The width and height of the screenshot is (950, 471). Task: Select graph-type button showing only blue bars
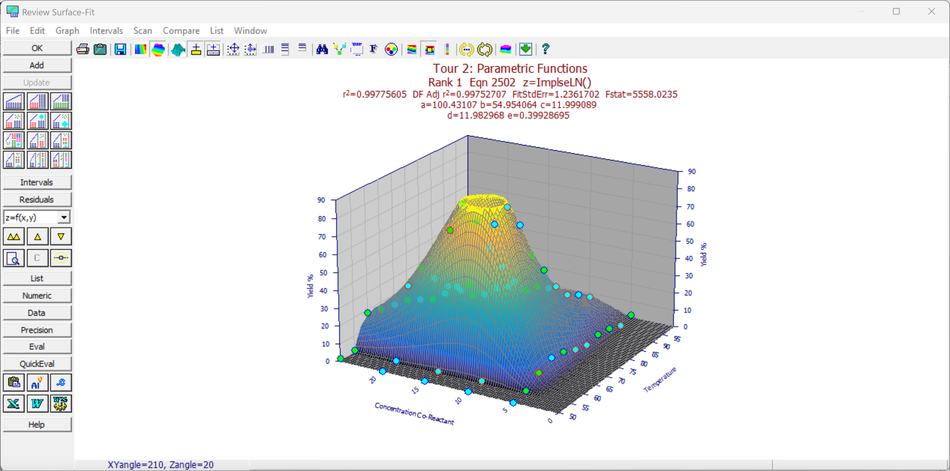point(14,101)
